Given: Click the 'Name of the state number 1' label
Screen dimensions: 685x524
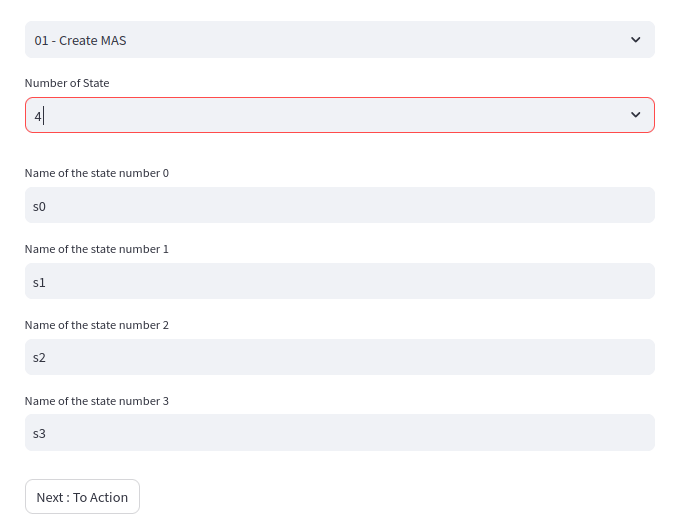Looking at the screenshot, I should coord(97,249).
